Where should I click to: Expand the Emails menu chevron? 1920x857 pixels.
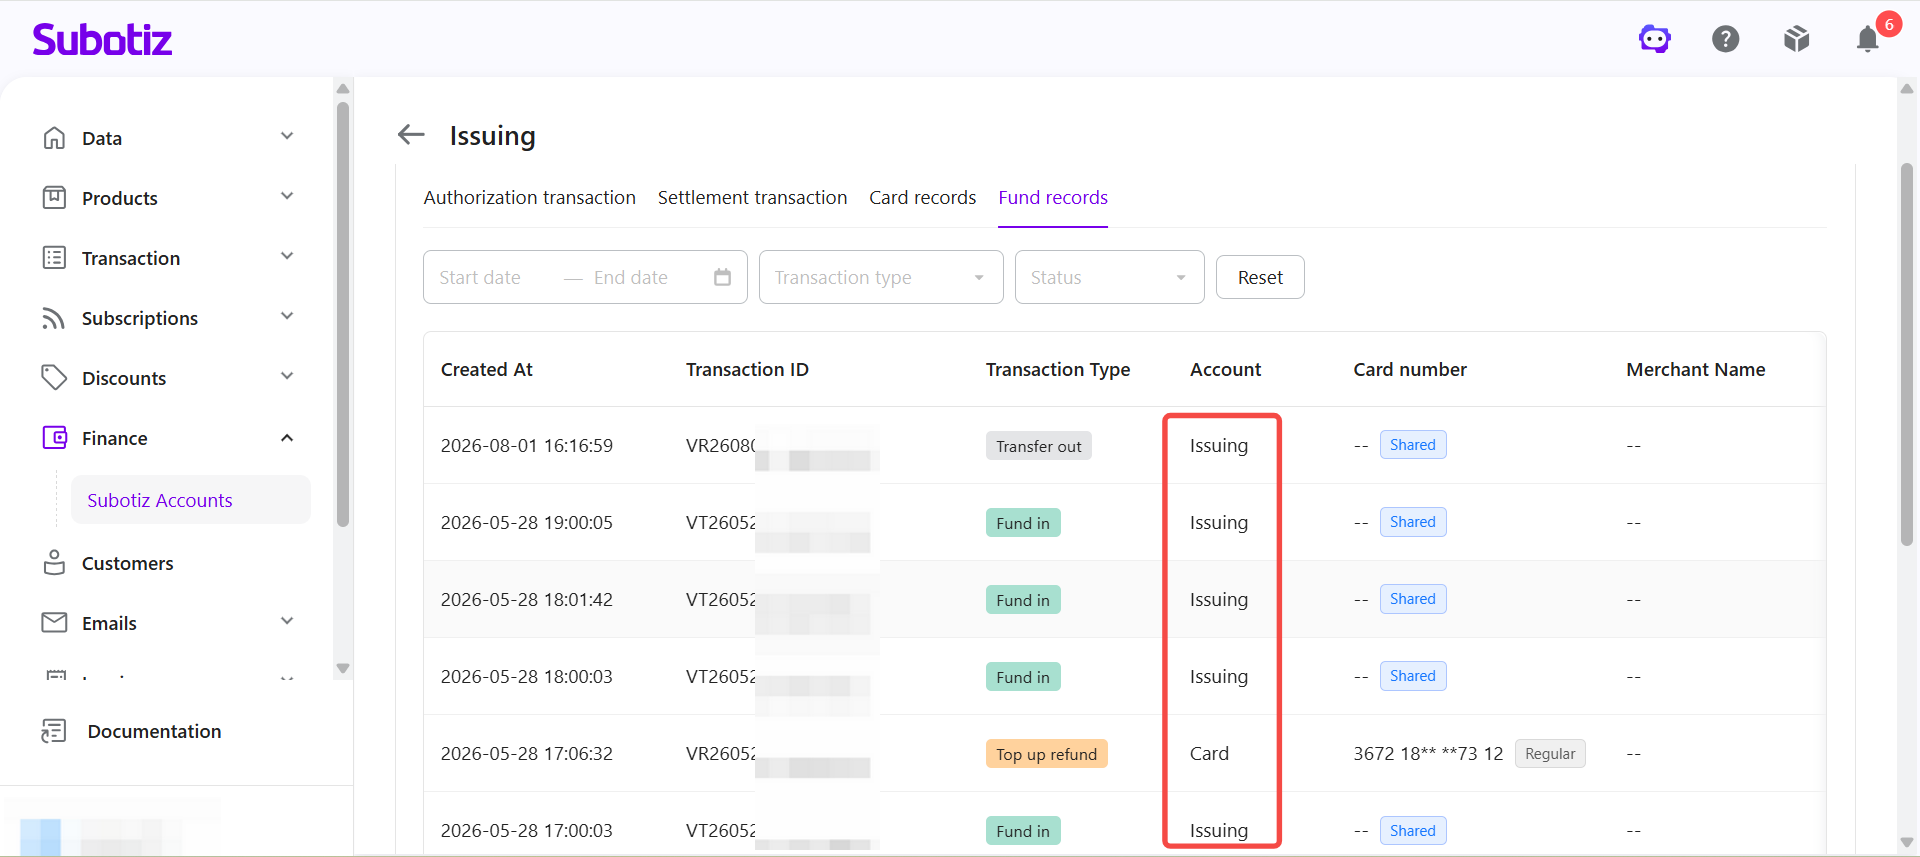click(287, 622)
